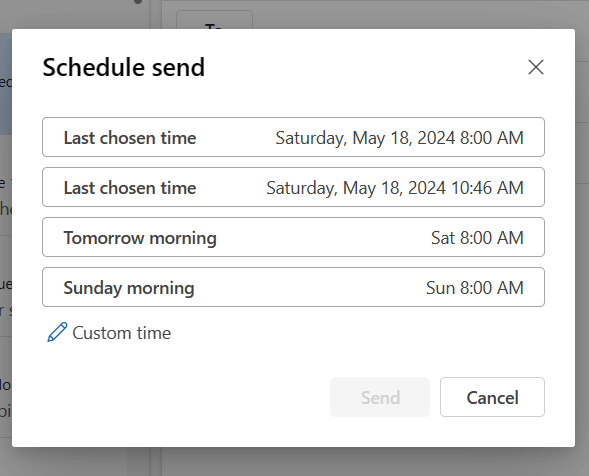Select last chosen time at 8:00 AM
The image size is (589, 476).
[293, 137]
